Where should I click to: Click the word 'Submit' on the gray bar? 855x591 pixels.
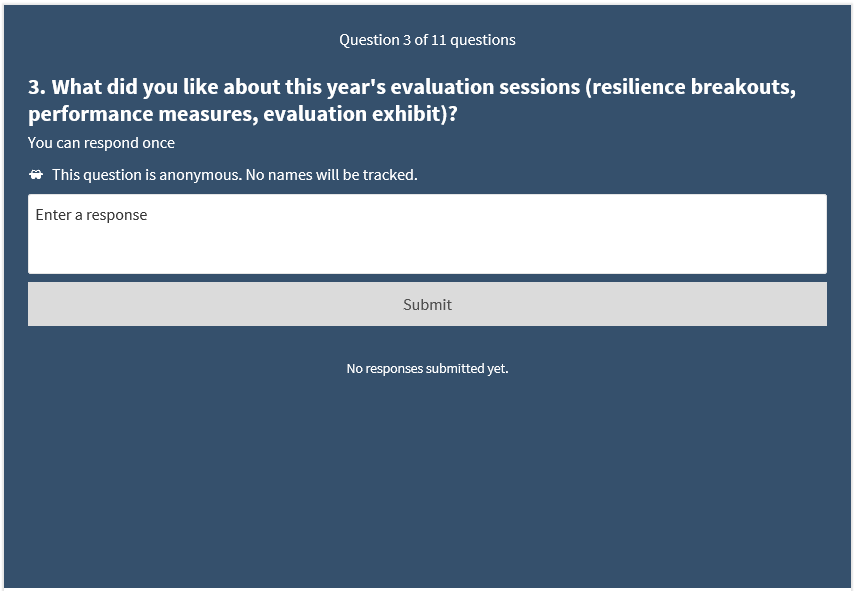click(x=427, y=304)
